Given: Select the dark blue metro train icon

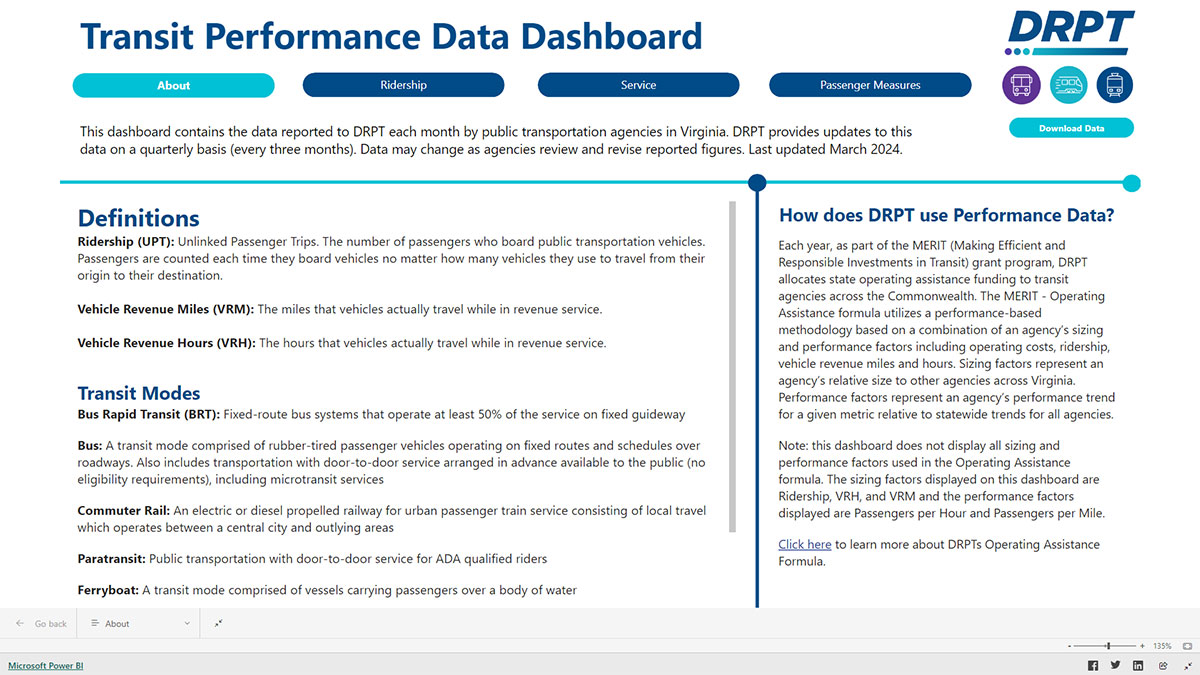Looking at the screenshot, I should tap(1114, 85).
